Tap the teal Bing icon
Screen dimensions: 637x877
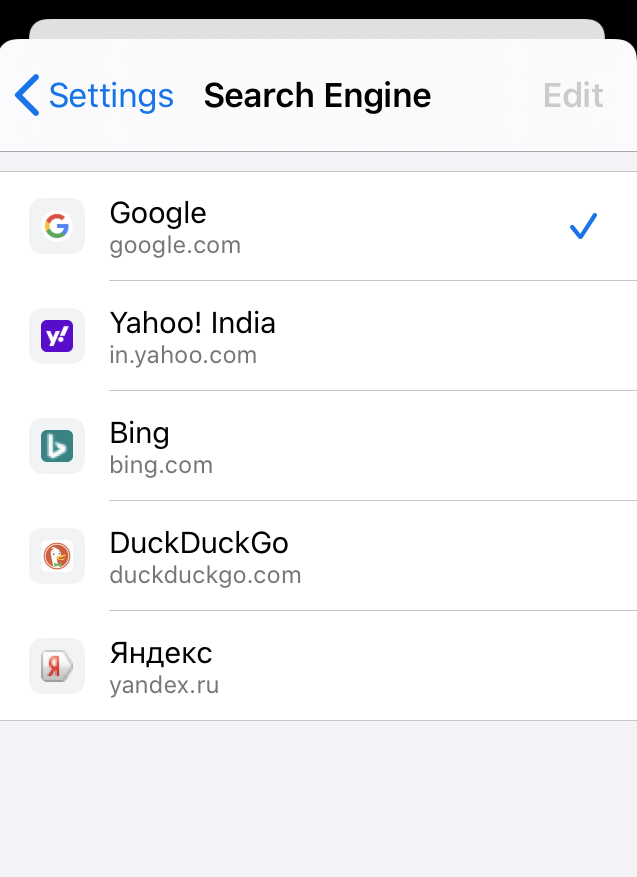(57, 446)
